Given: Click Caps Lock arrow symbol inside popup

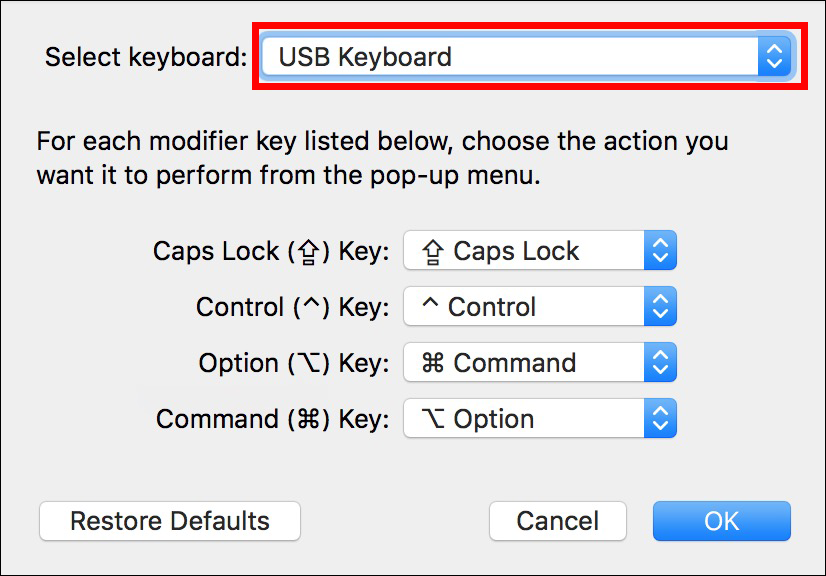Looking at the screenshot, I should point(432,251).
